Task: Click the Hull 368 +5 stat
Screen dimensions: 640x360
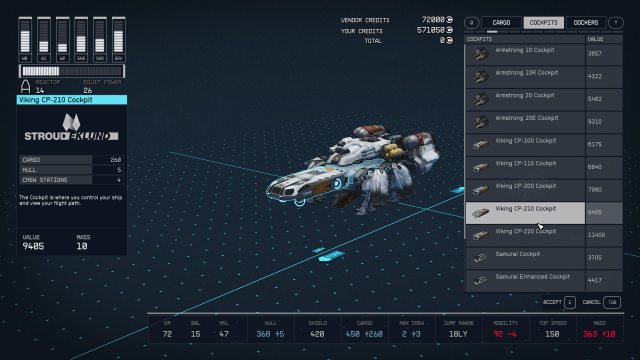Action: click(x=270, y=330)
